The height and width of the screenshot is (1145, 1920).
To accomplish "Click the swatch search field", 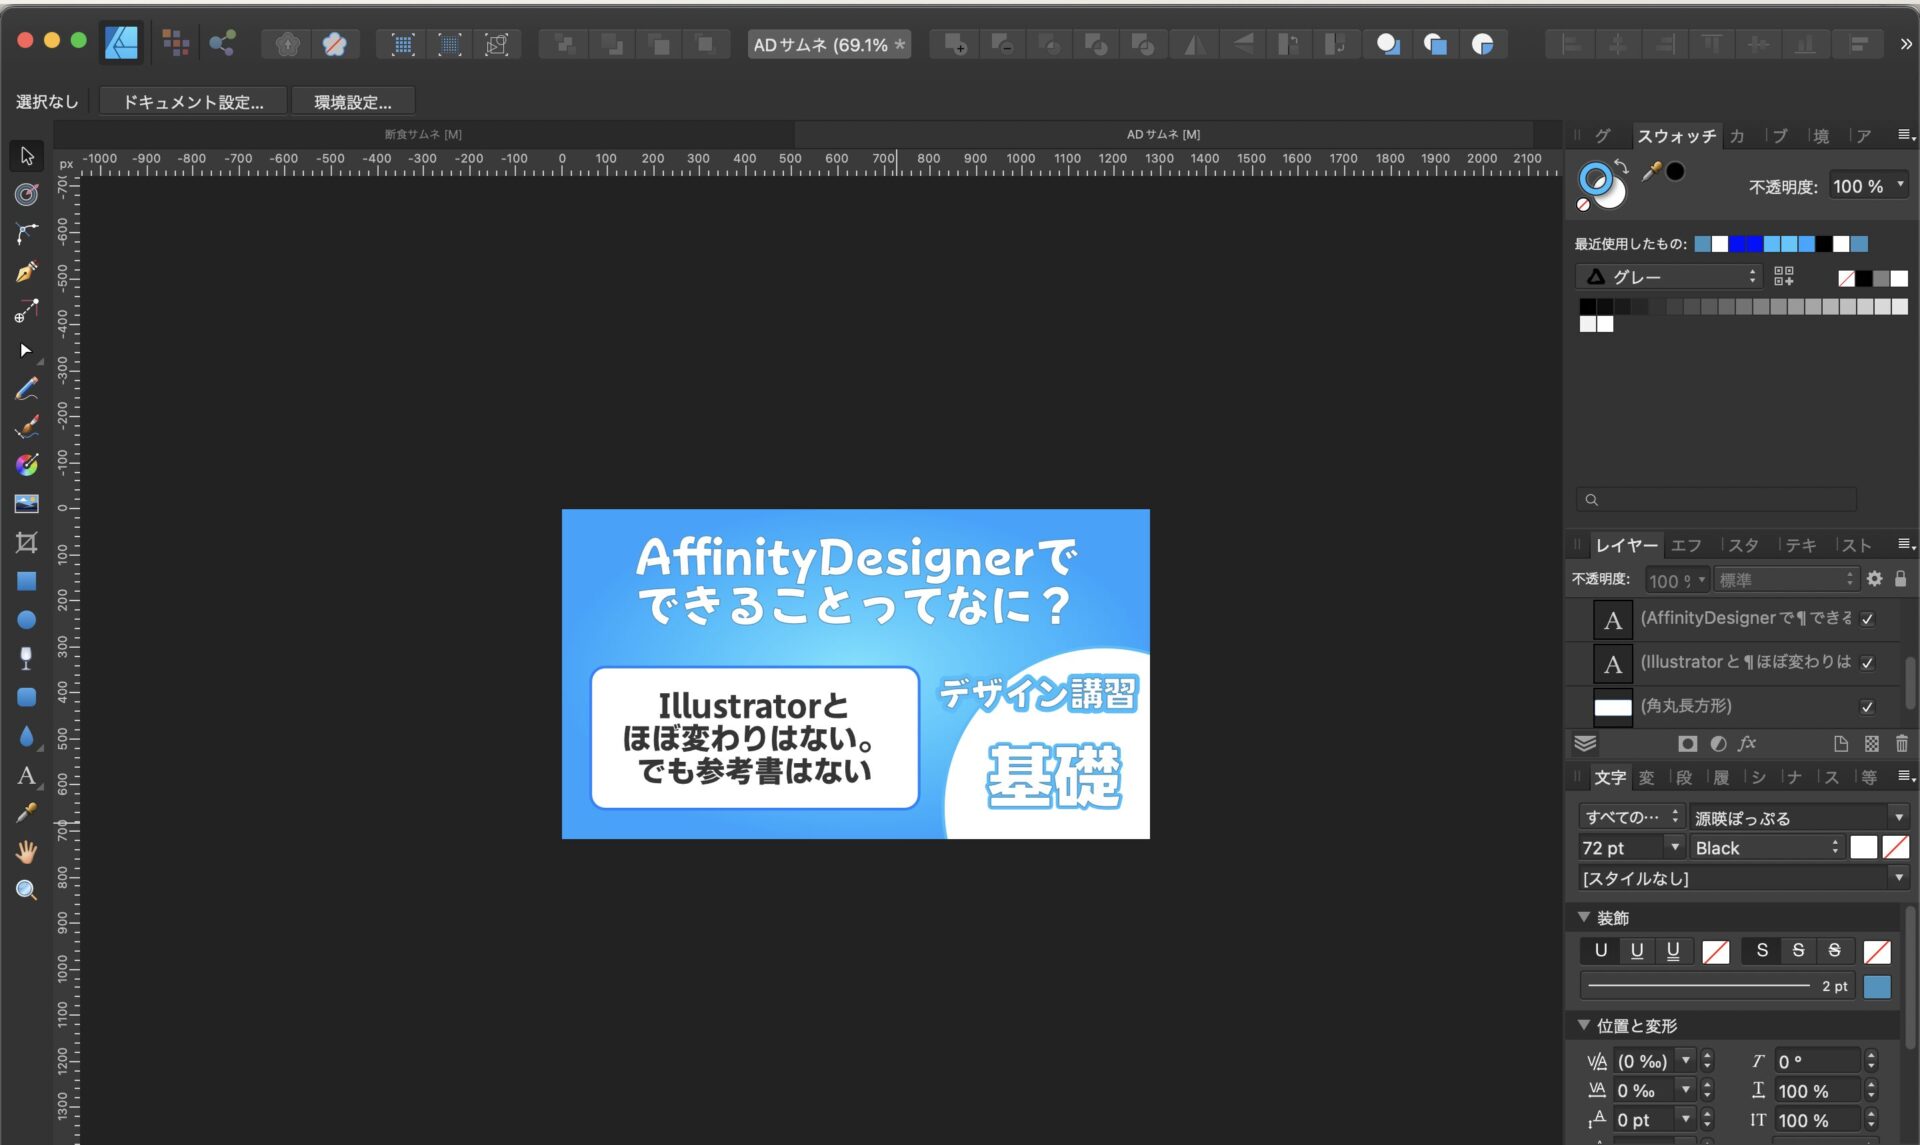I will point(1716,499).
